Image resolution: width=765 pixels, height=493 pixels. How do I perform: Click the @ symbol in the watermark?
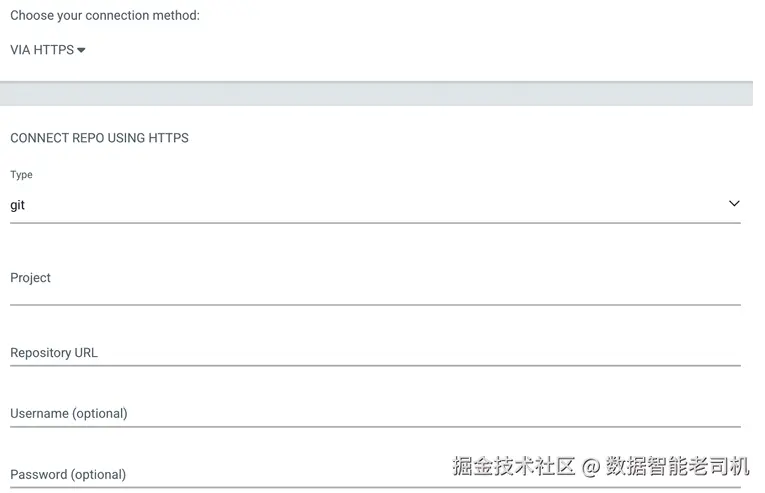[x=590, y=466]
